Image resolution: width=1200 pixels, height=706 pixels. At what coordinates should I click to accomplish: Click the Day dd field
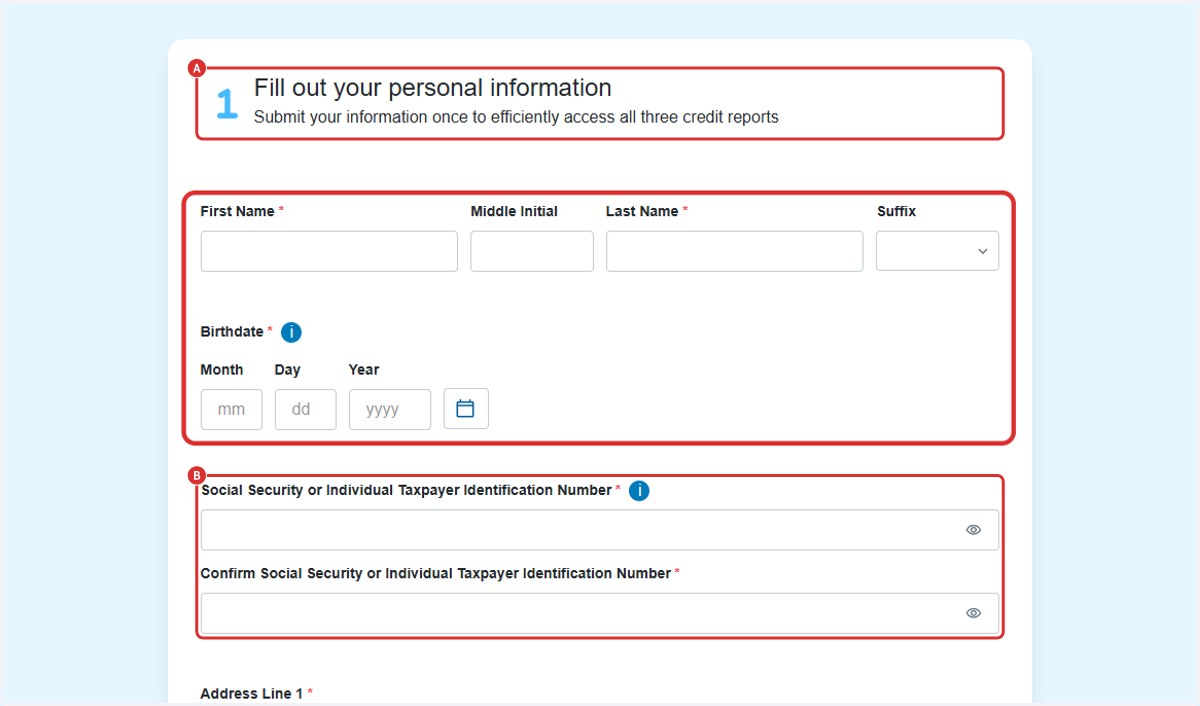pyautogui.click(x=305, y=409)
